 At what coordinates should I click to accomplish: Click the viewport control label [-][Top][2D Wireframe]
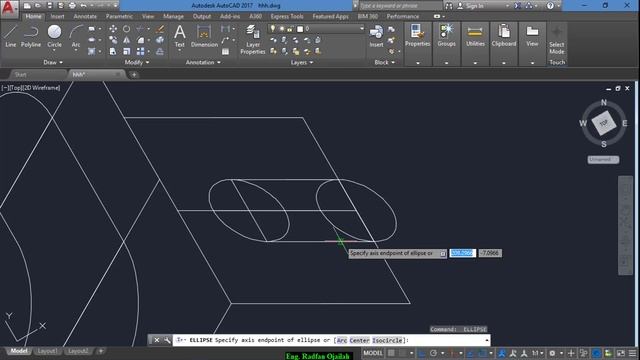point(31,88)
